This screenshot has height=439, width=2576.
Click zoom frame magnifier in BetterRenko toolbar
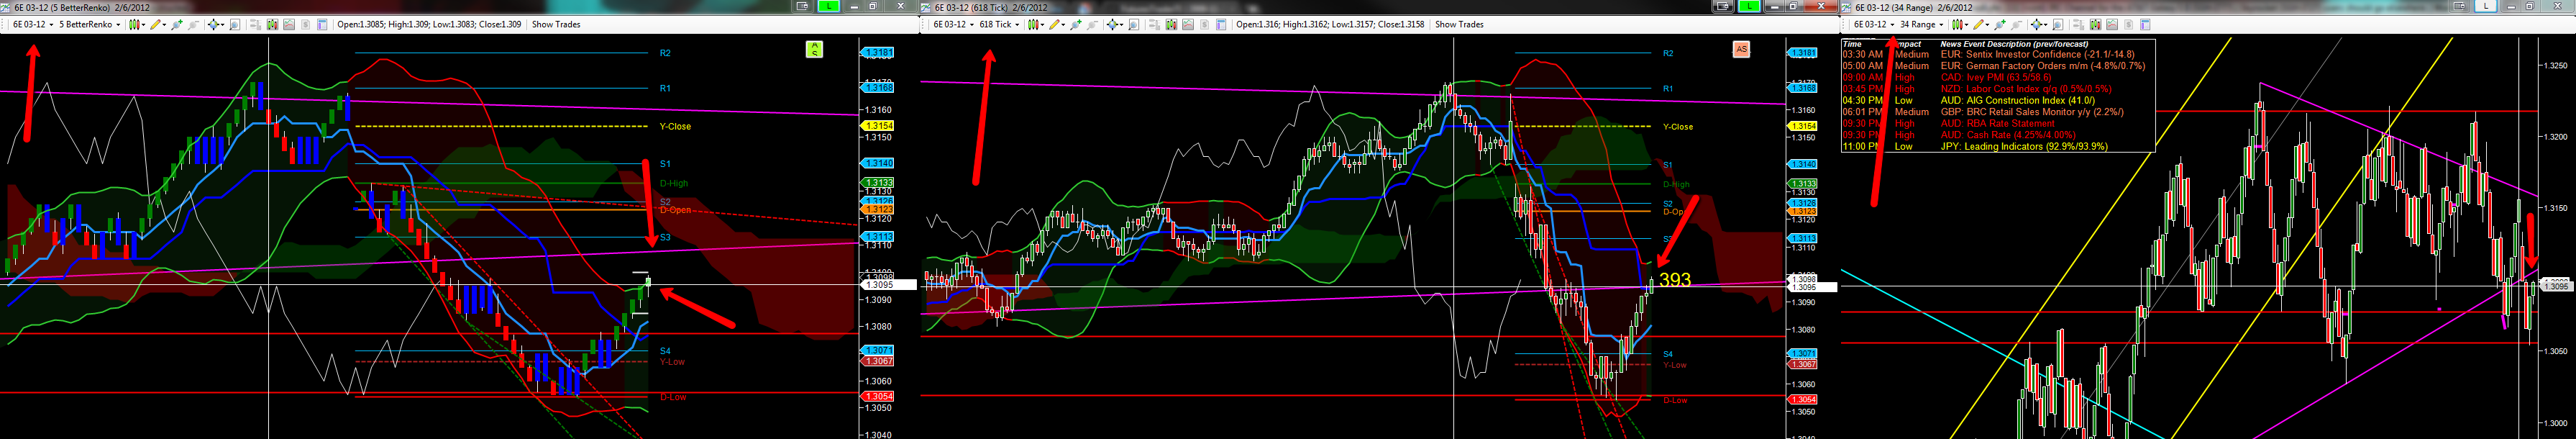(235, 24)
